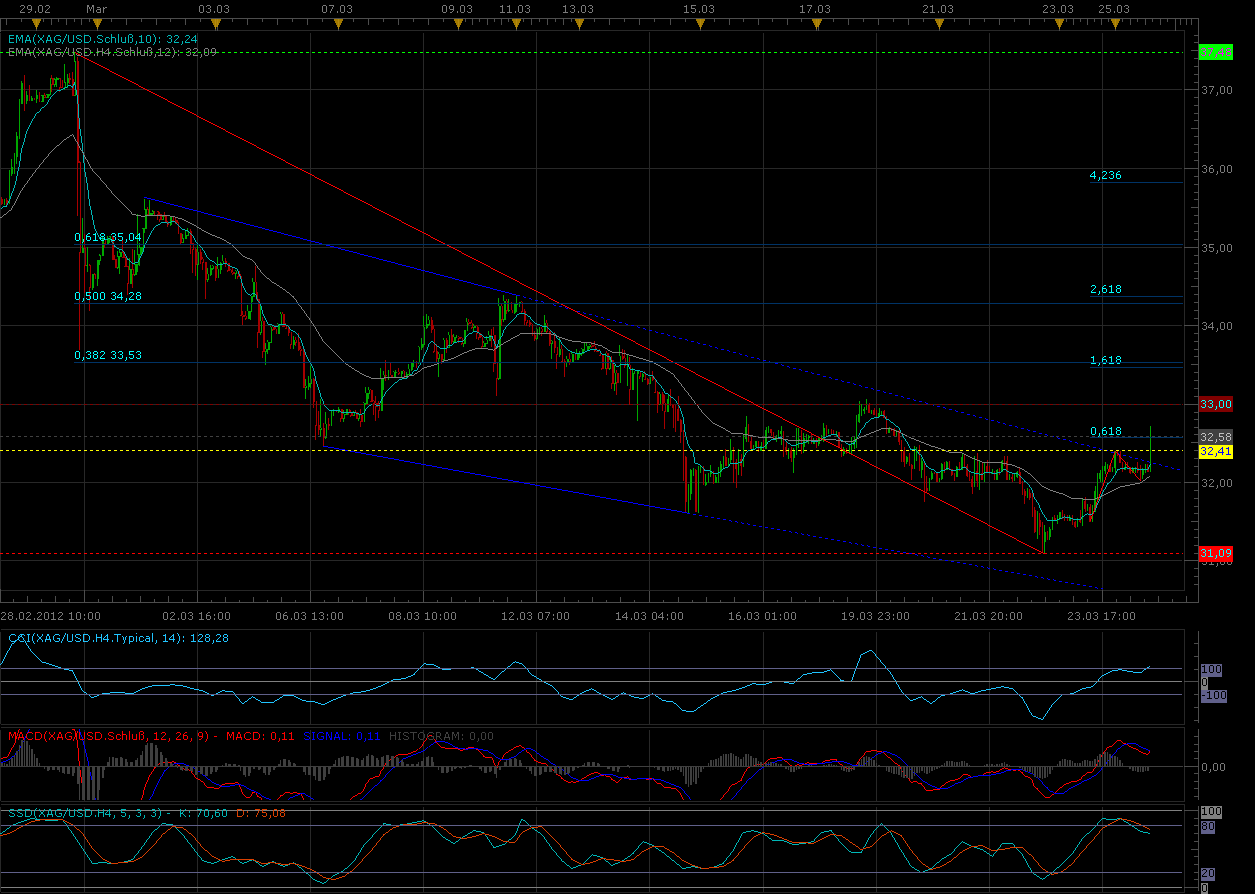
Task: Select the 0,382 33,53 retracement label
Action: [108, 354]
